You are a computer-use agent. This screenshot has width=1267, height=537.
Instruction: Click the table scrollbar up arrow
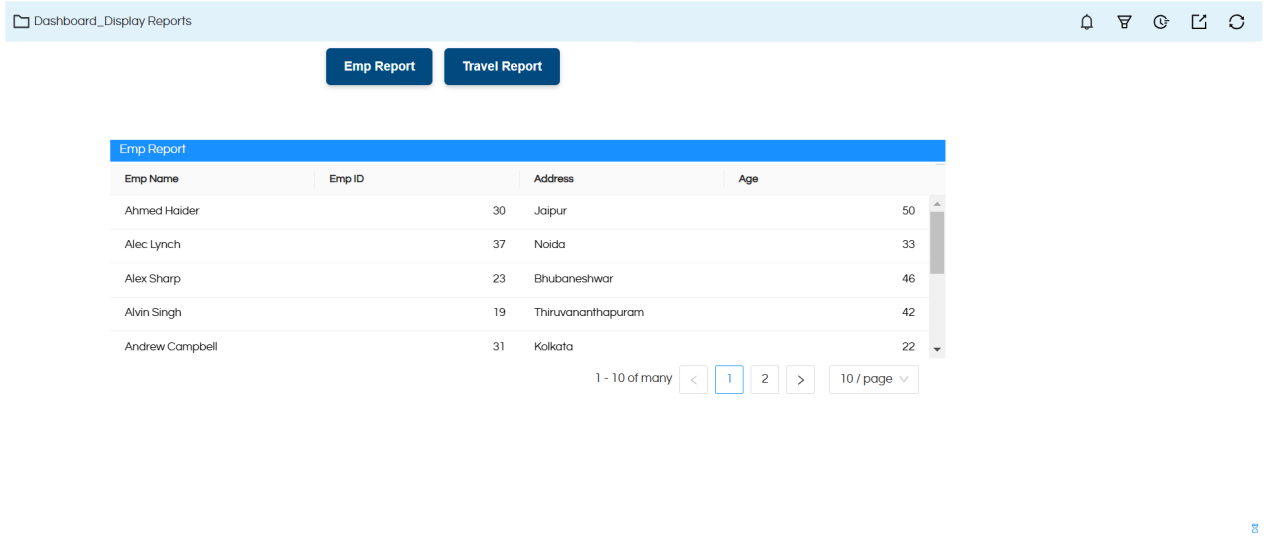click(937, 204)
